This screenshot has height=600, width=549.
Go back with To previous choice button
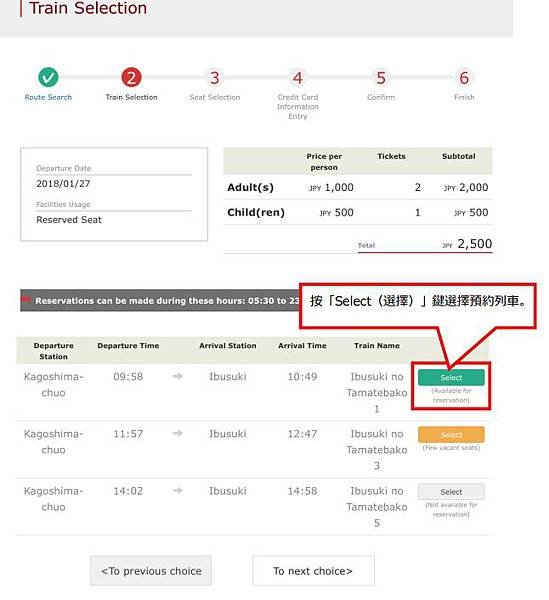coord(151,571)
